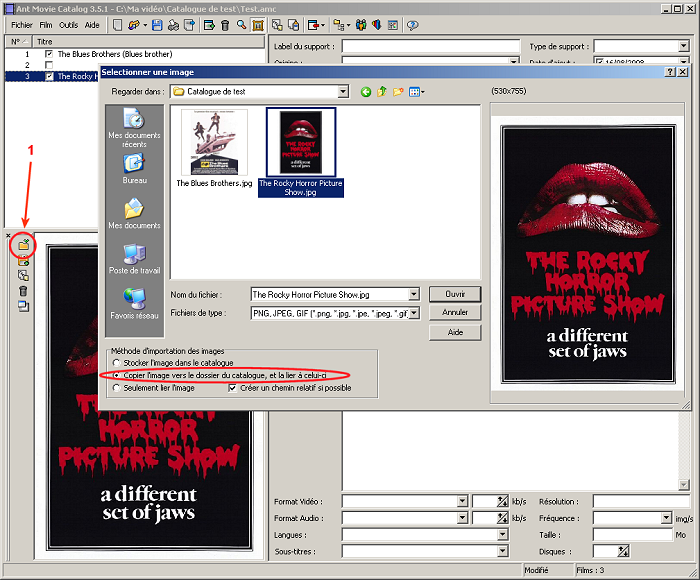Go to Bureau in the places bar

pyautogui.click(x=134, y=169)
